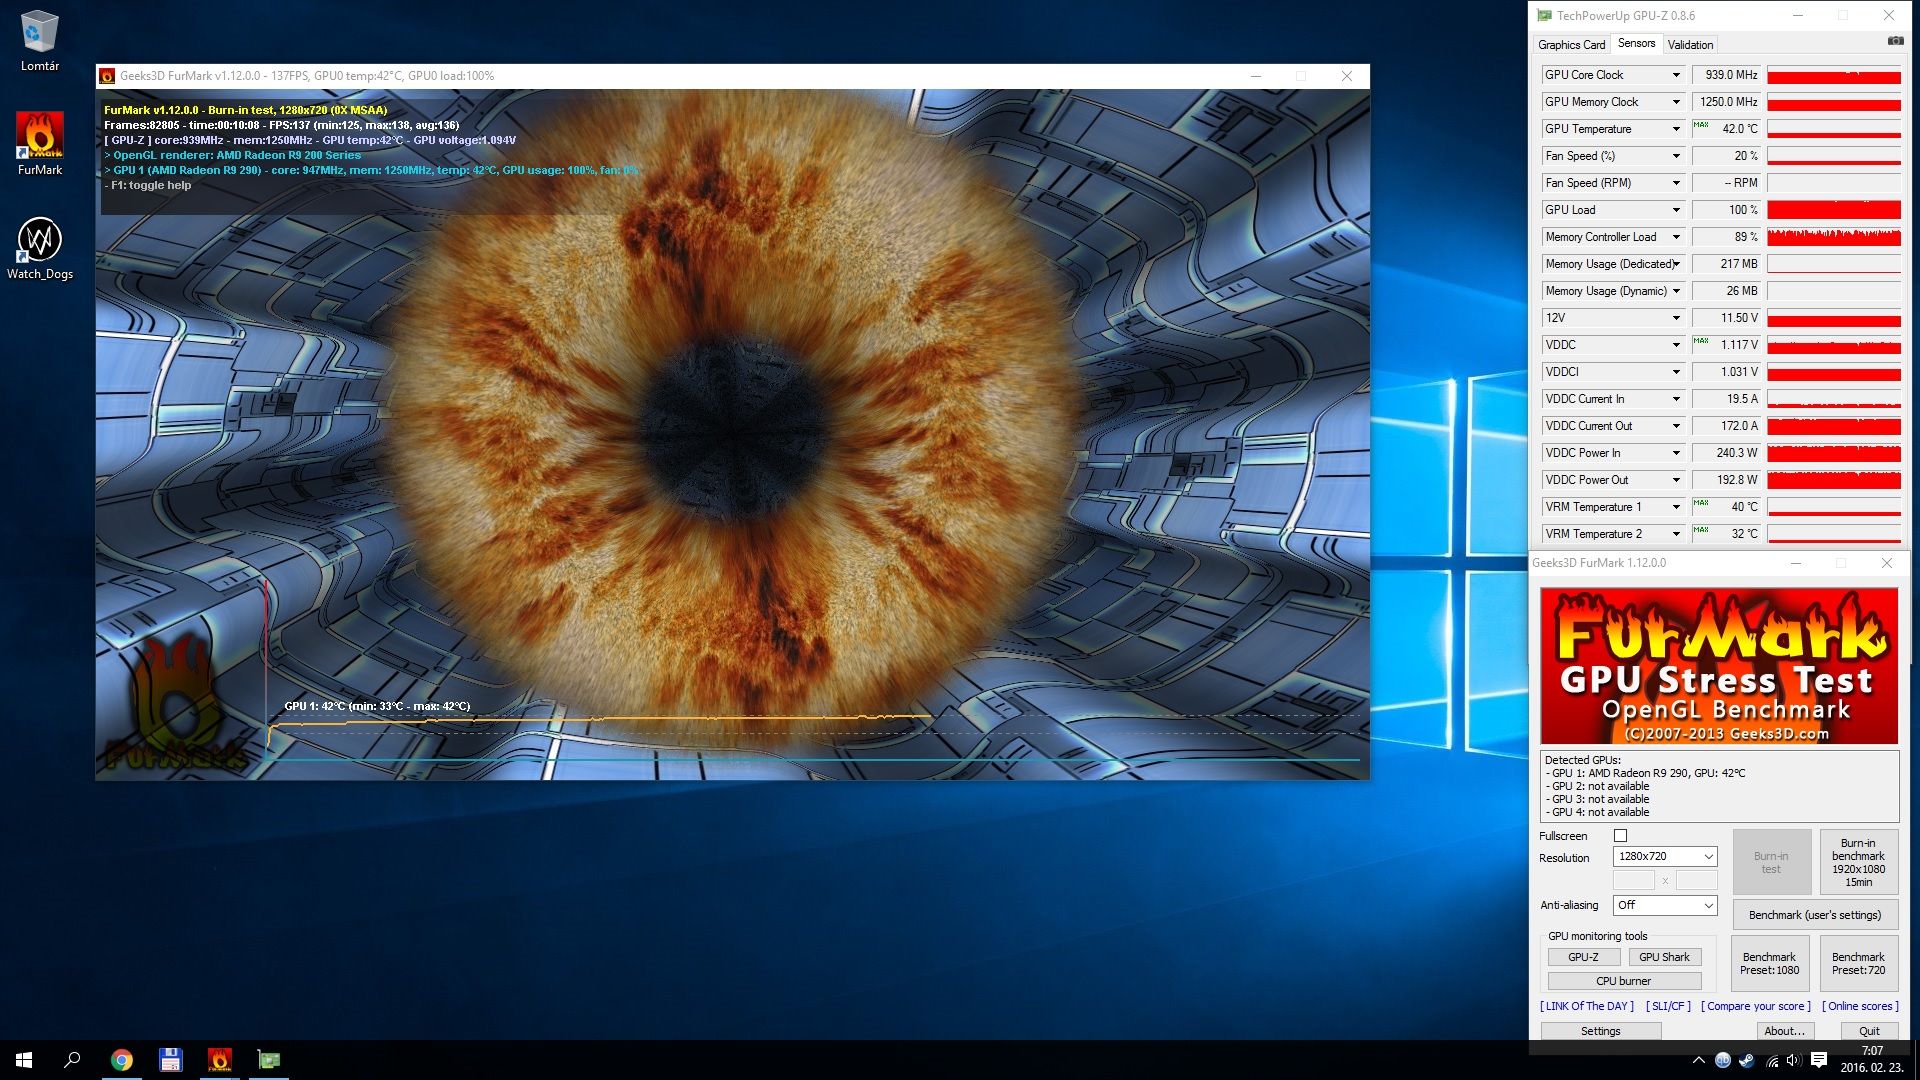
Task: Expand GPU Memory Clock sensor dropdown
Action: [1676, 102]
